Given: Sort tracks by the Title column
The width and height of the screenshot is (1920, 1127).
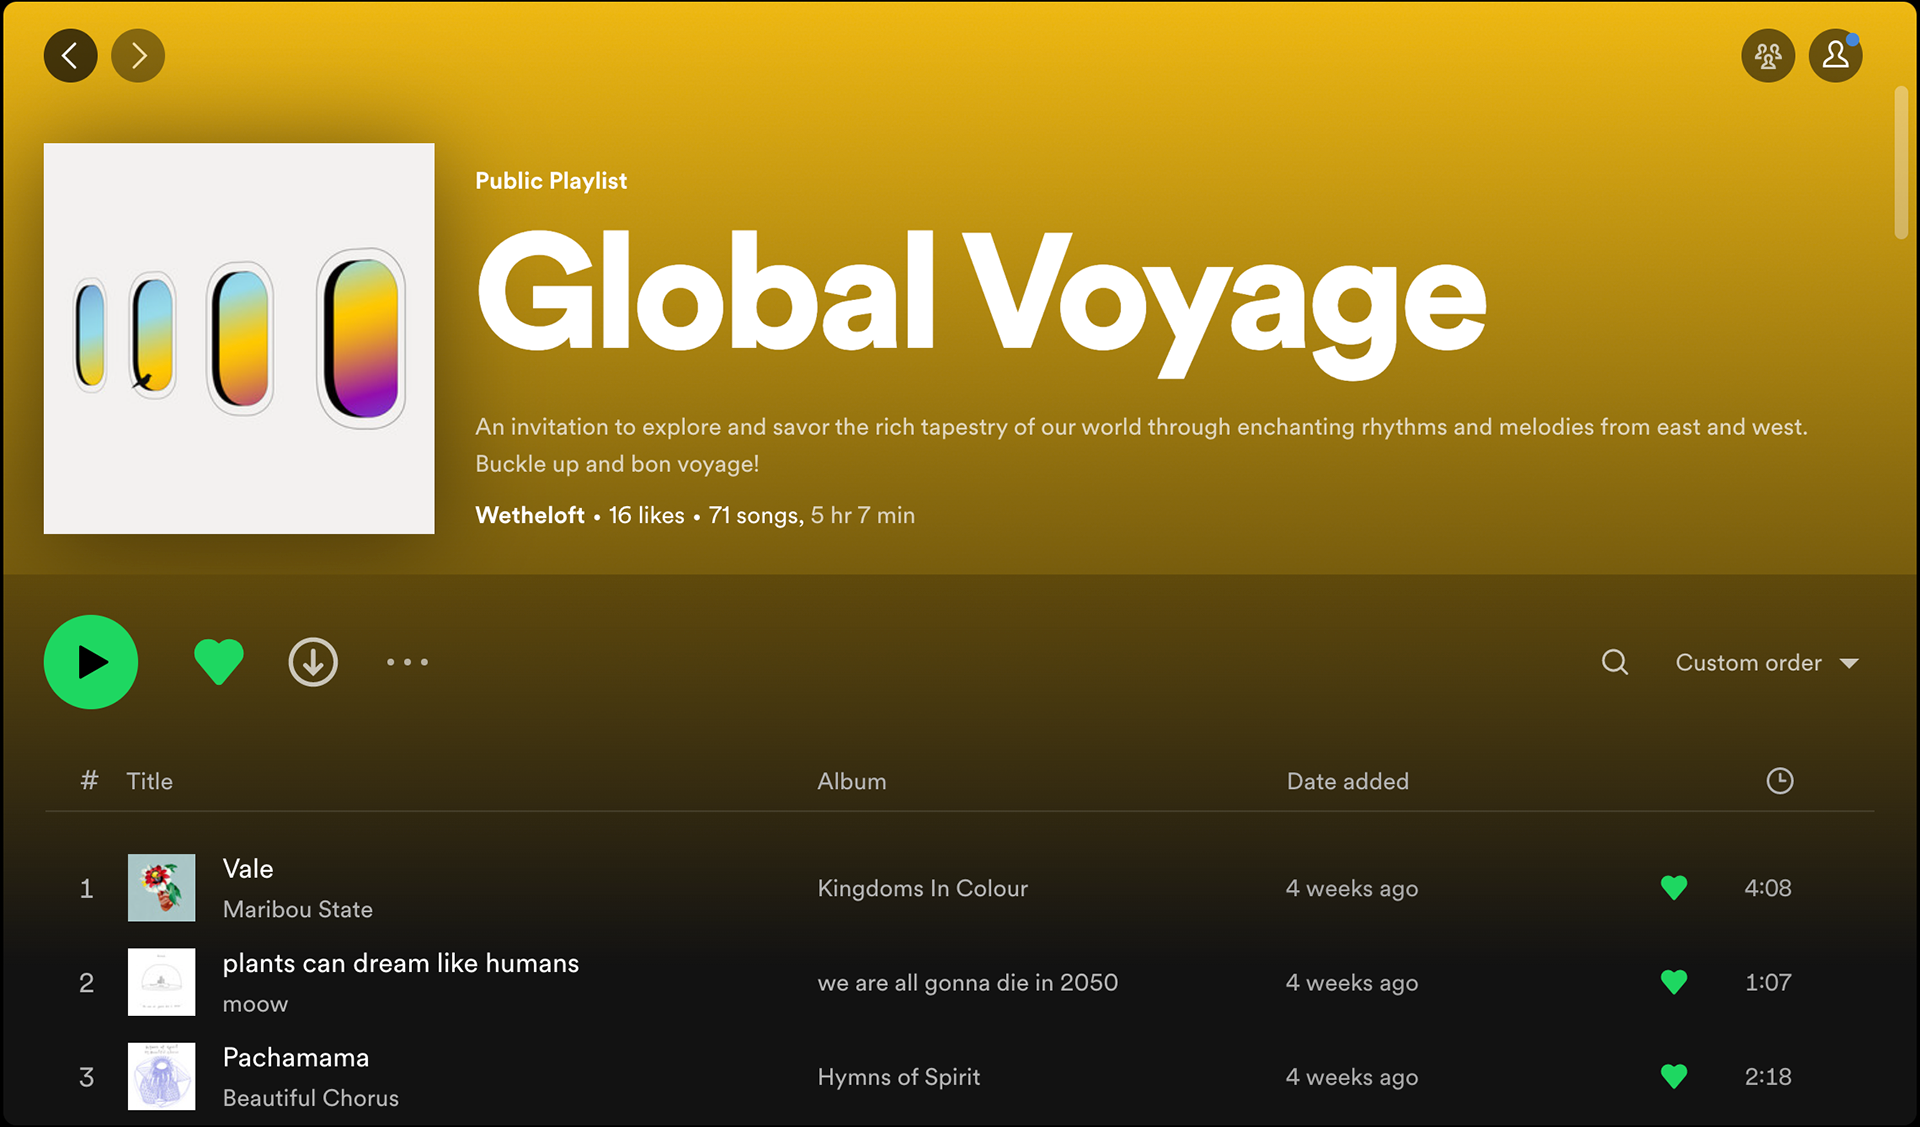Looking at the screenshot, I should point(149,781).
